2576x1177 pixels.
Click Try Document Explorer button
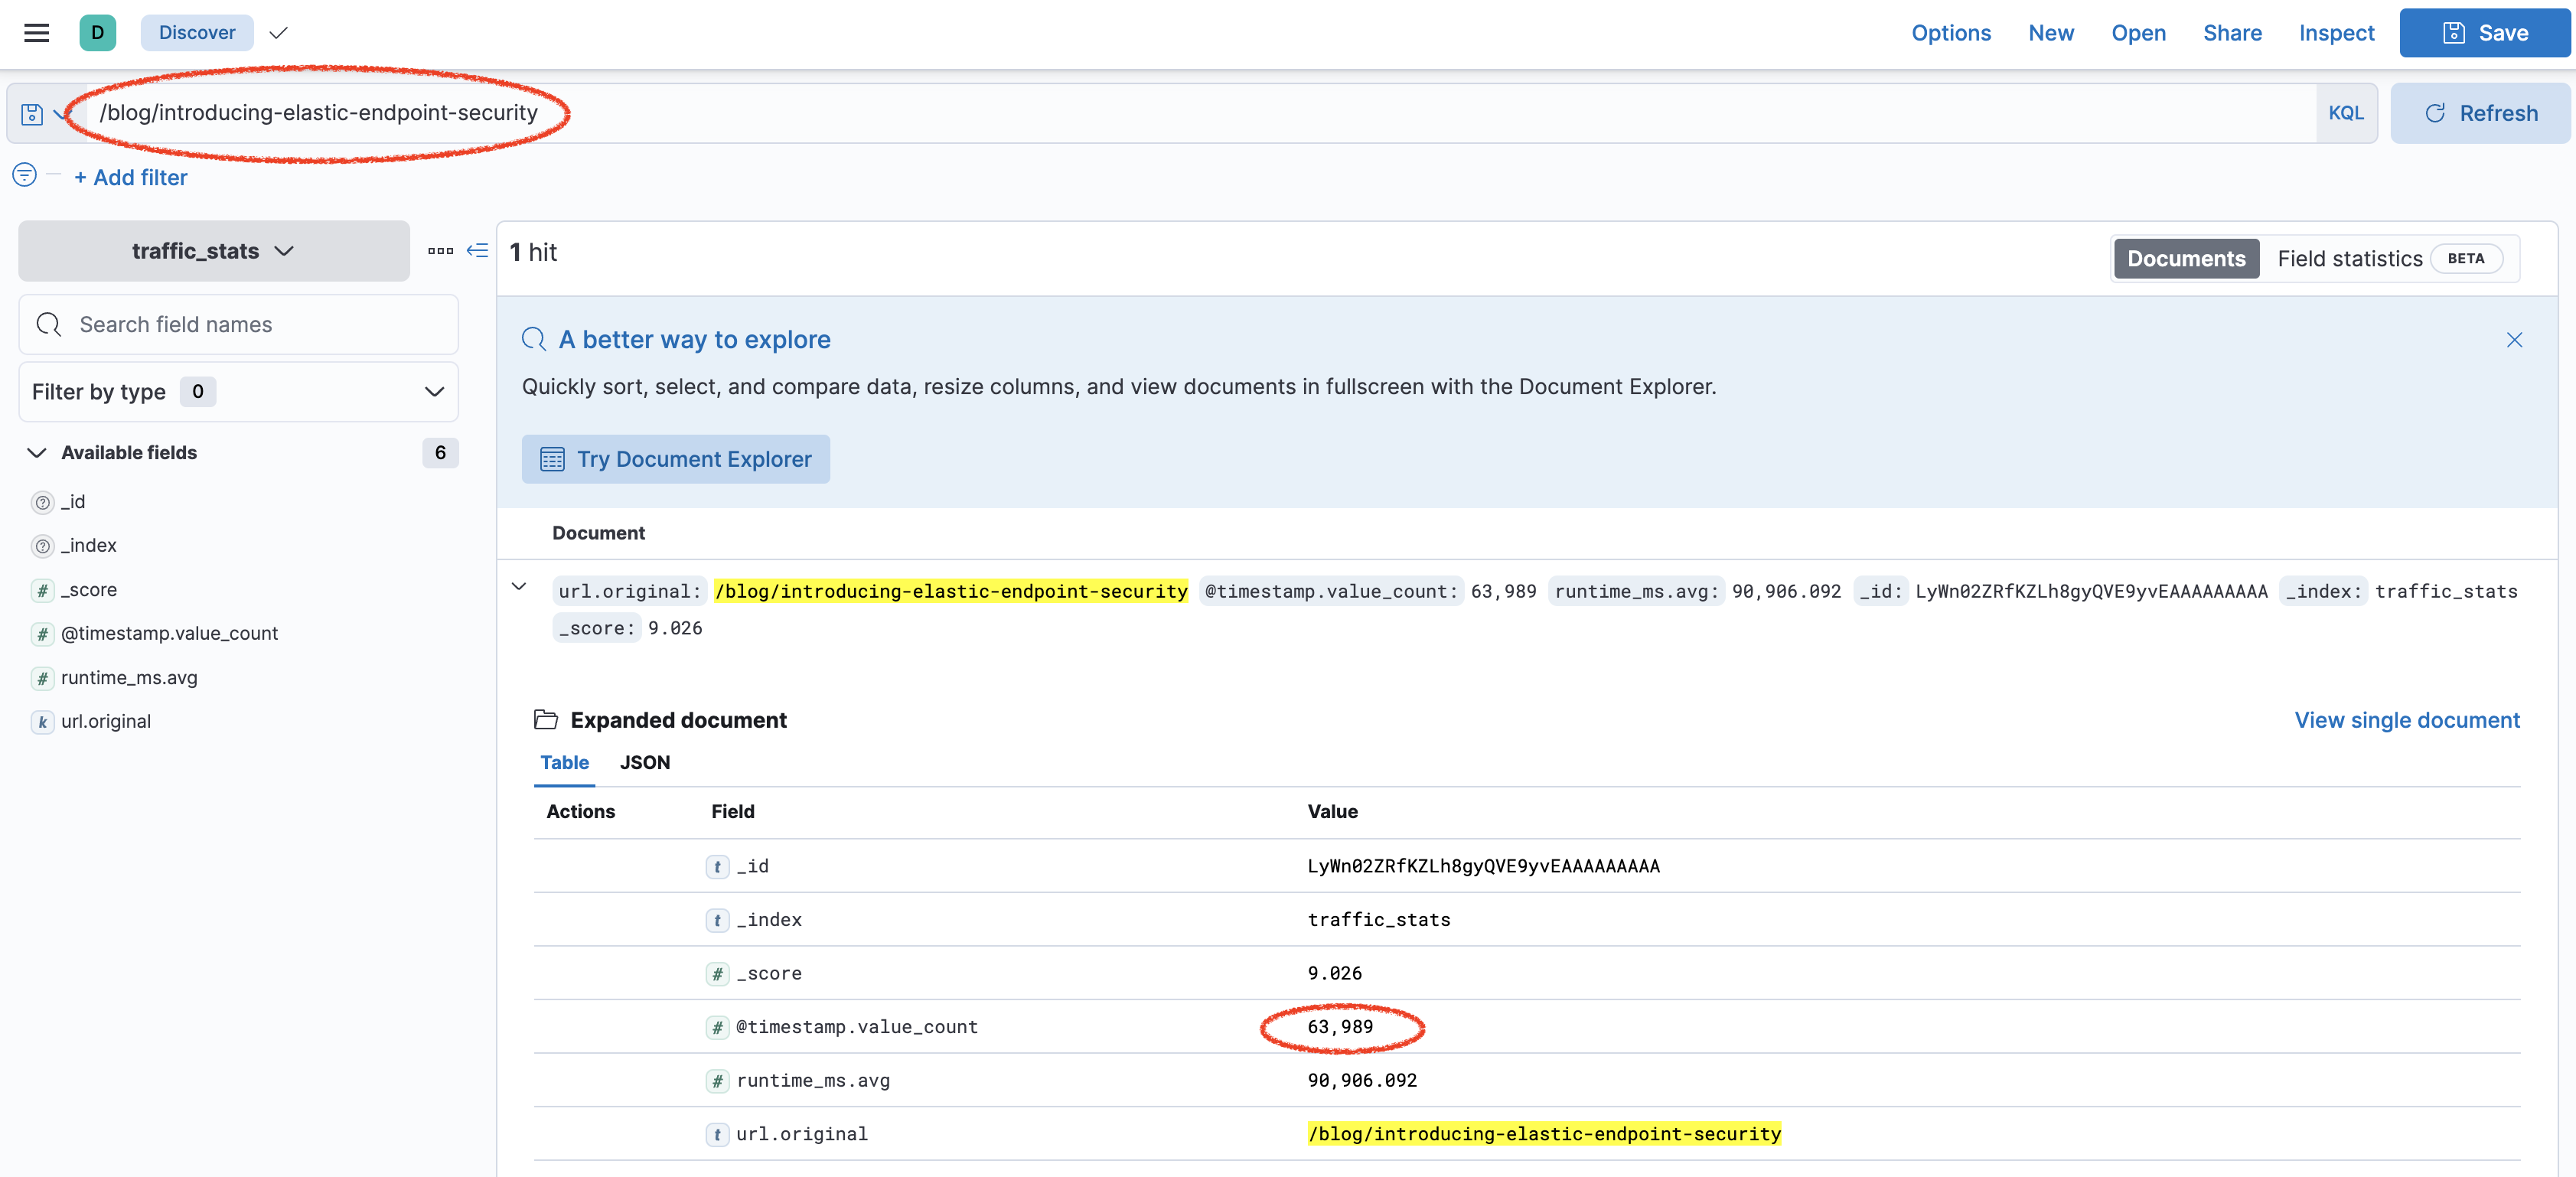tap(676, 459)
